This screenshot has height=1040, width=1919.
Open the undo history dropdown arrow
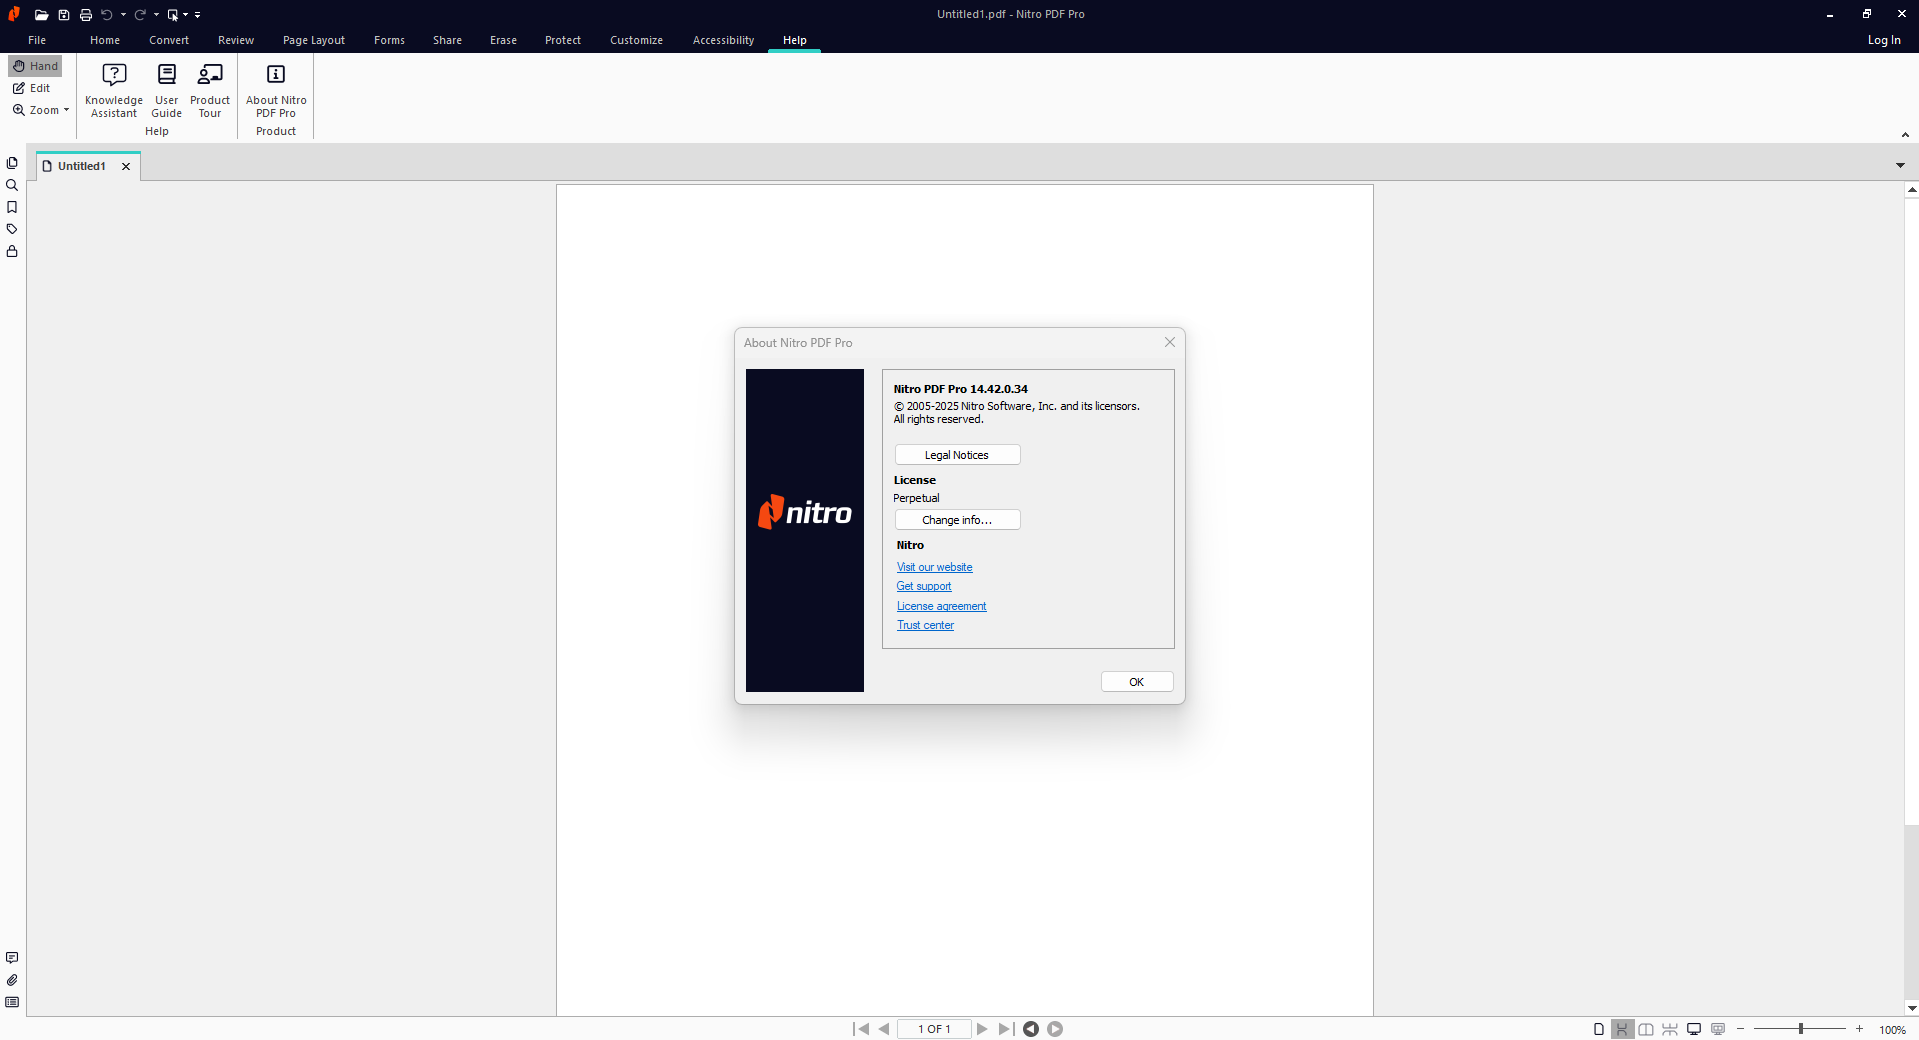pos(124,15)
